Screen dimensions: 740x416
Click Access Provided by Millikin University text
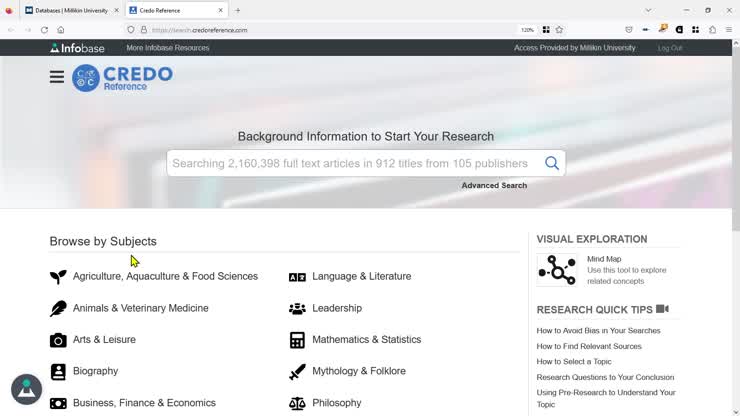click(x=574, y=48)
